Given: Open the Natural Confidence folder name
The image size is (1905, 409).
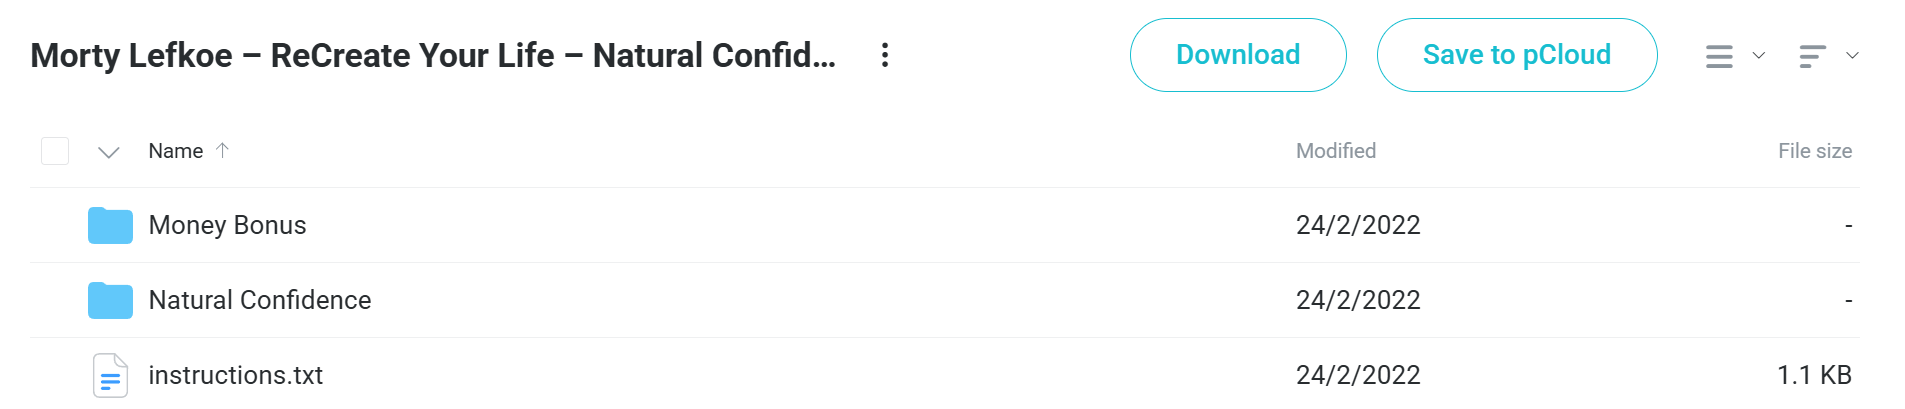Looking at the screenshot, I should (x=260, y=300).
